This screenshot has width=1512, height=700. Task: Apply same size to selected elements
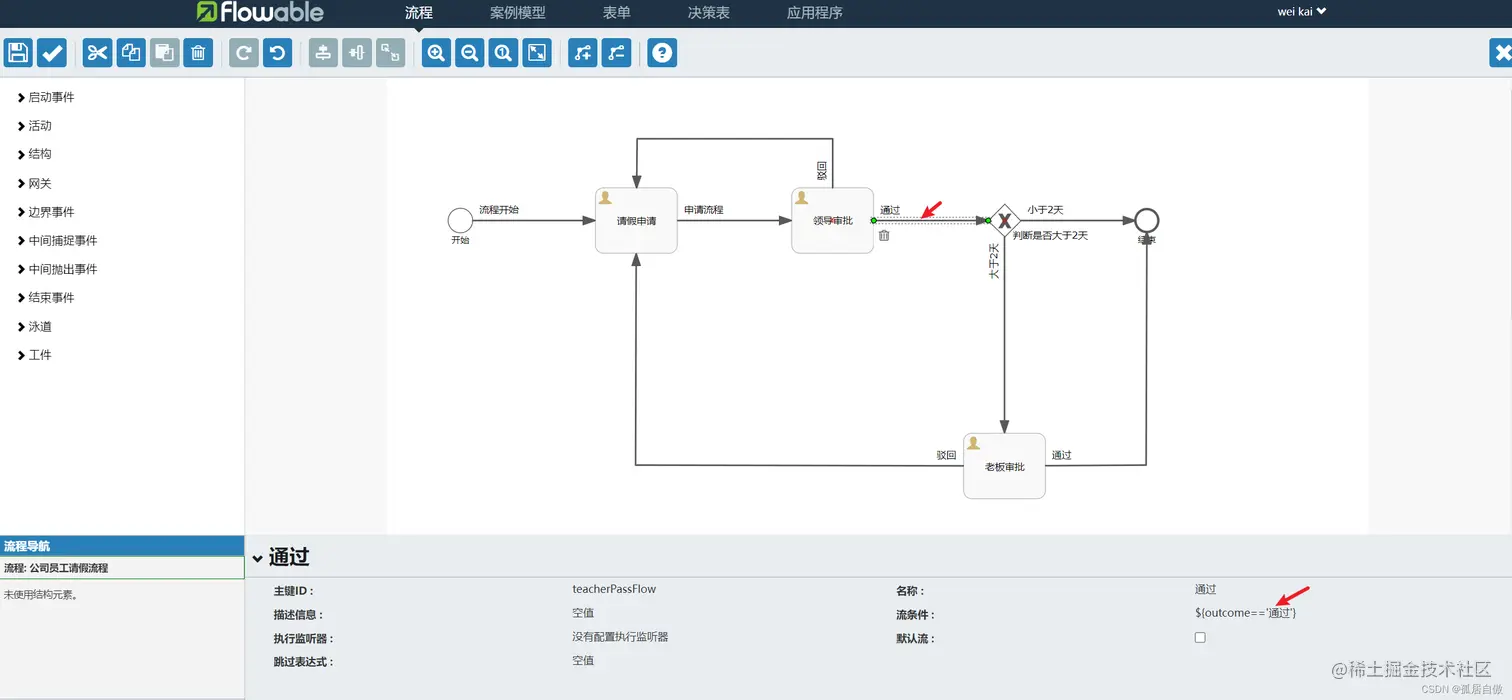391,53
